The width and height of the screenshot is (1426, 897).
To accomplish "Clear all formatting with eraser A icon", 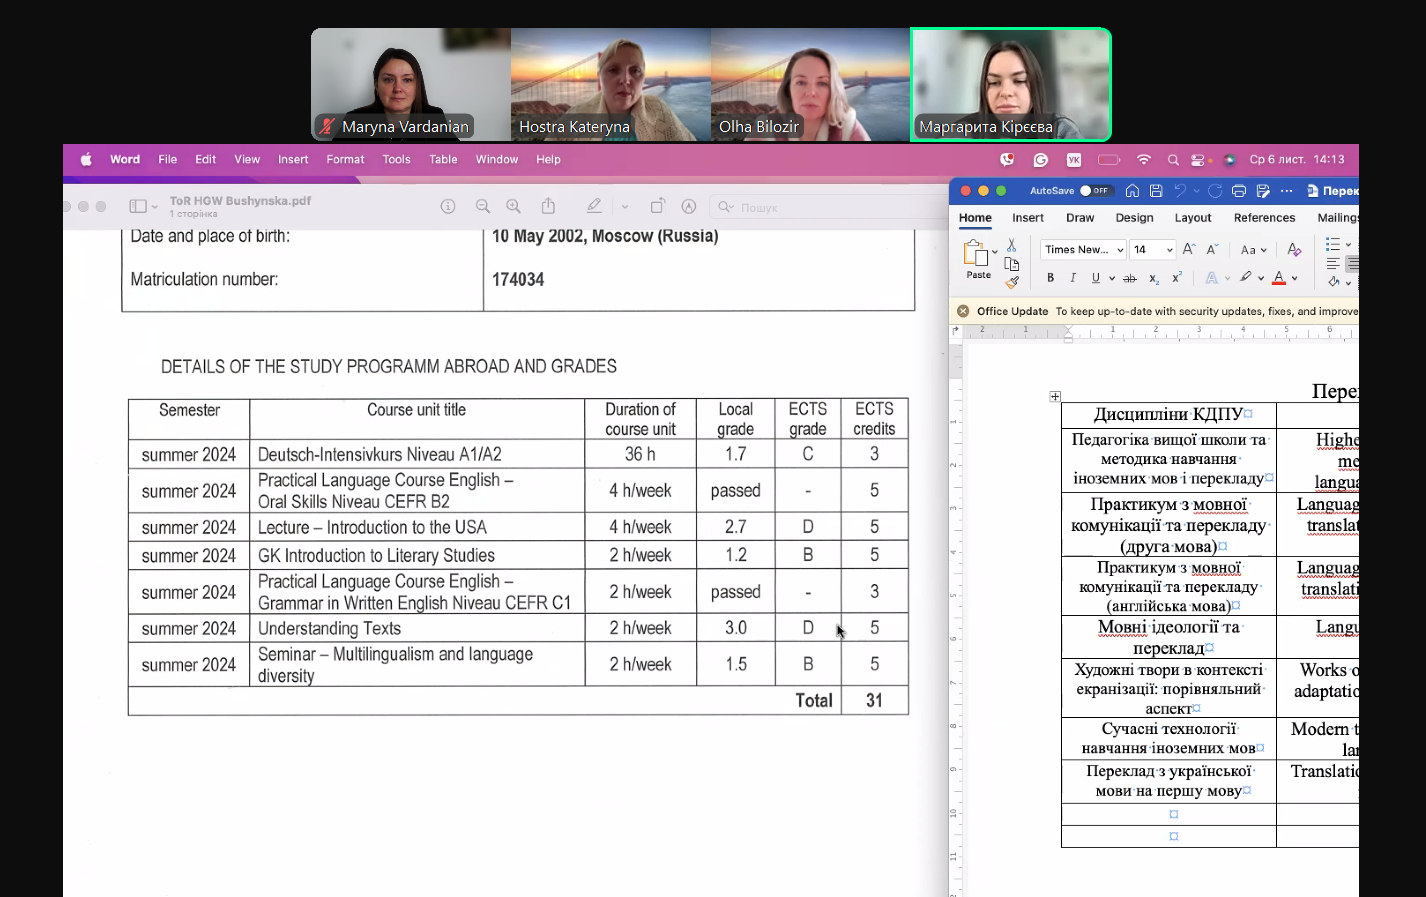I will click(x=1294, y=249).
